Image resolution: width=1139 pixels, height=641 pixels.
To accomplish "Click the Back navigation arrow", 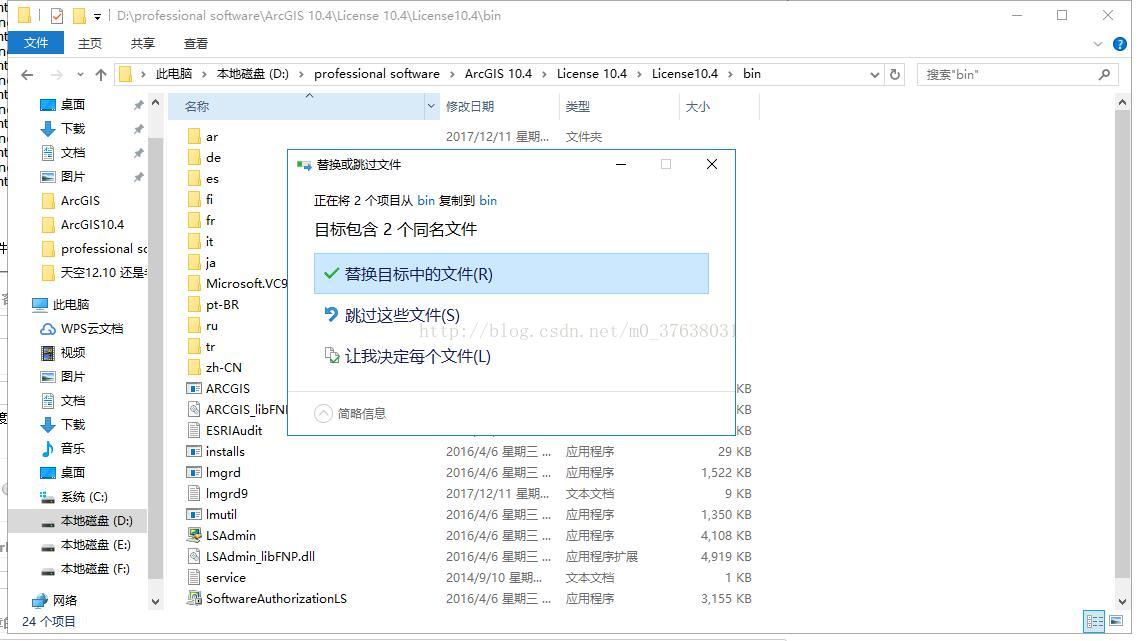I will coord(27,74).
